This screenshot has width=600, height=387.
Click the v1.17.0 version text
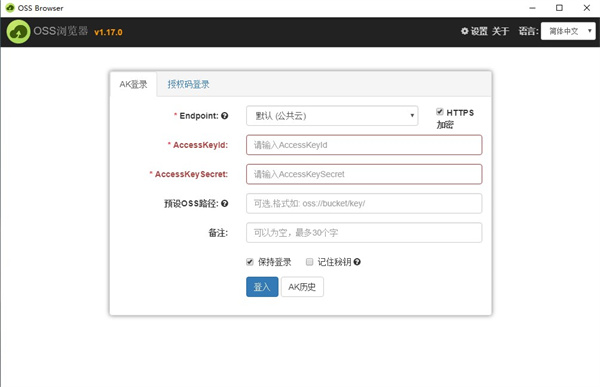click(x=108, y=32)
